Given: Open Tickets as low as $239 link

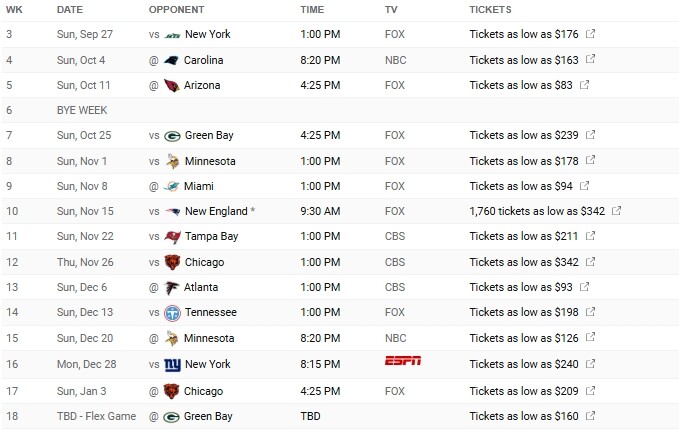Looking at the screenshot, I should point(524,135).
